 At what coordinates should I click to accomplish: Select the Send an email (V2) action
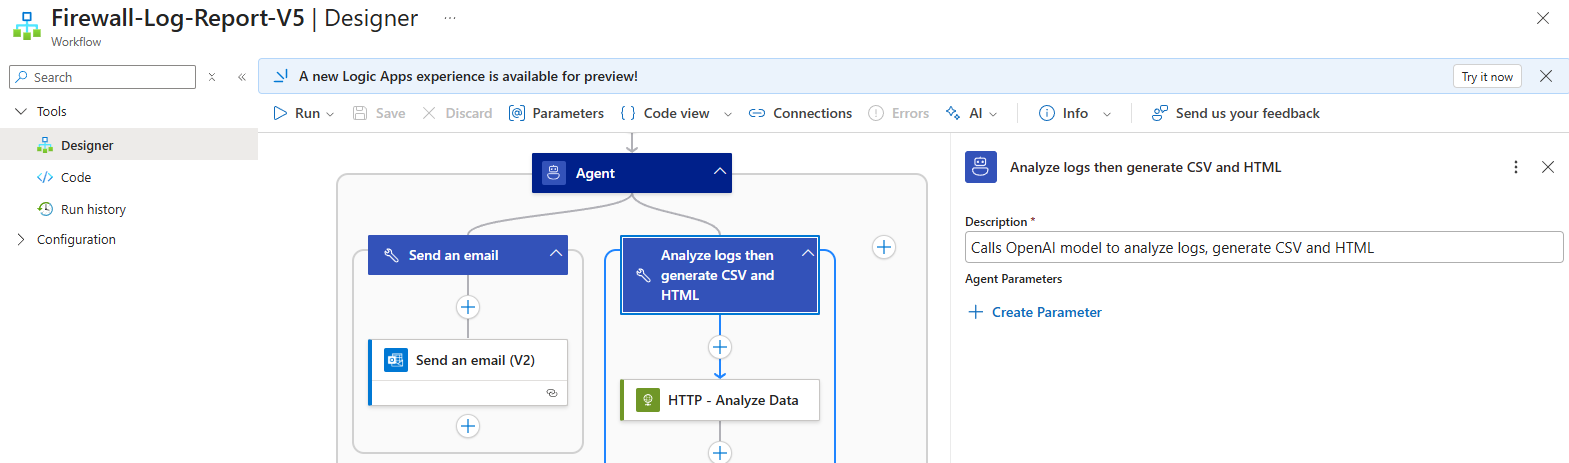[468, 360]
